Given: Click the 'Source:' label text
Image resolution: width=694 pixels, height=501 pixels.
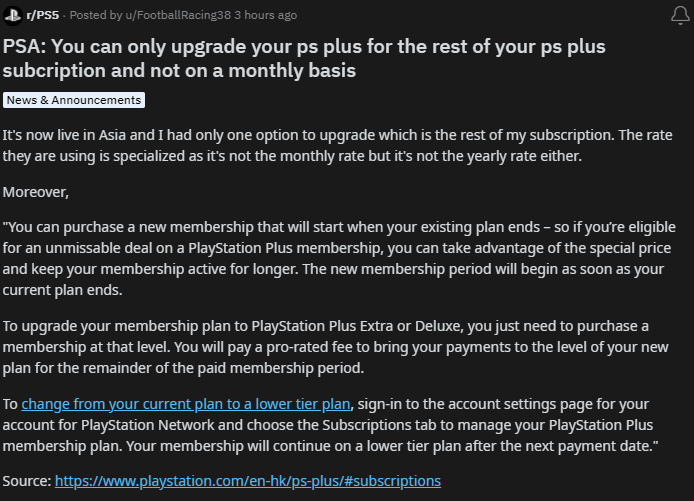Looking at the screenshot, I should point(27,481).
